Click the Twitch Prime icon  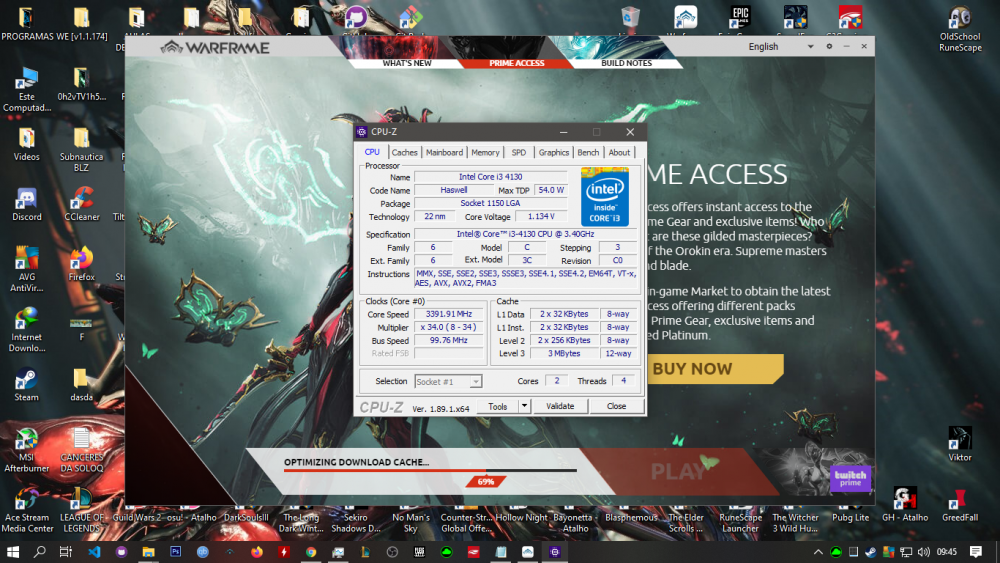click(x=850, y=477)
